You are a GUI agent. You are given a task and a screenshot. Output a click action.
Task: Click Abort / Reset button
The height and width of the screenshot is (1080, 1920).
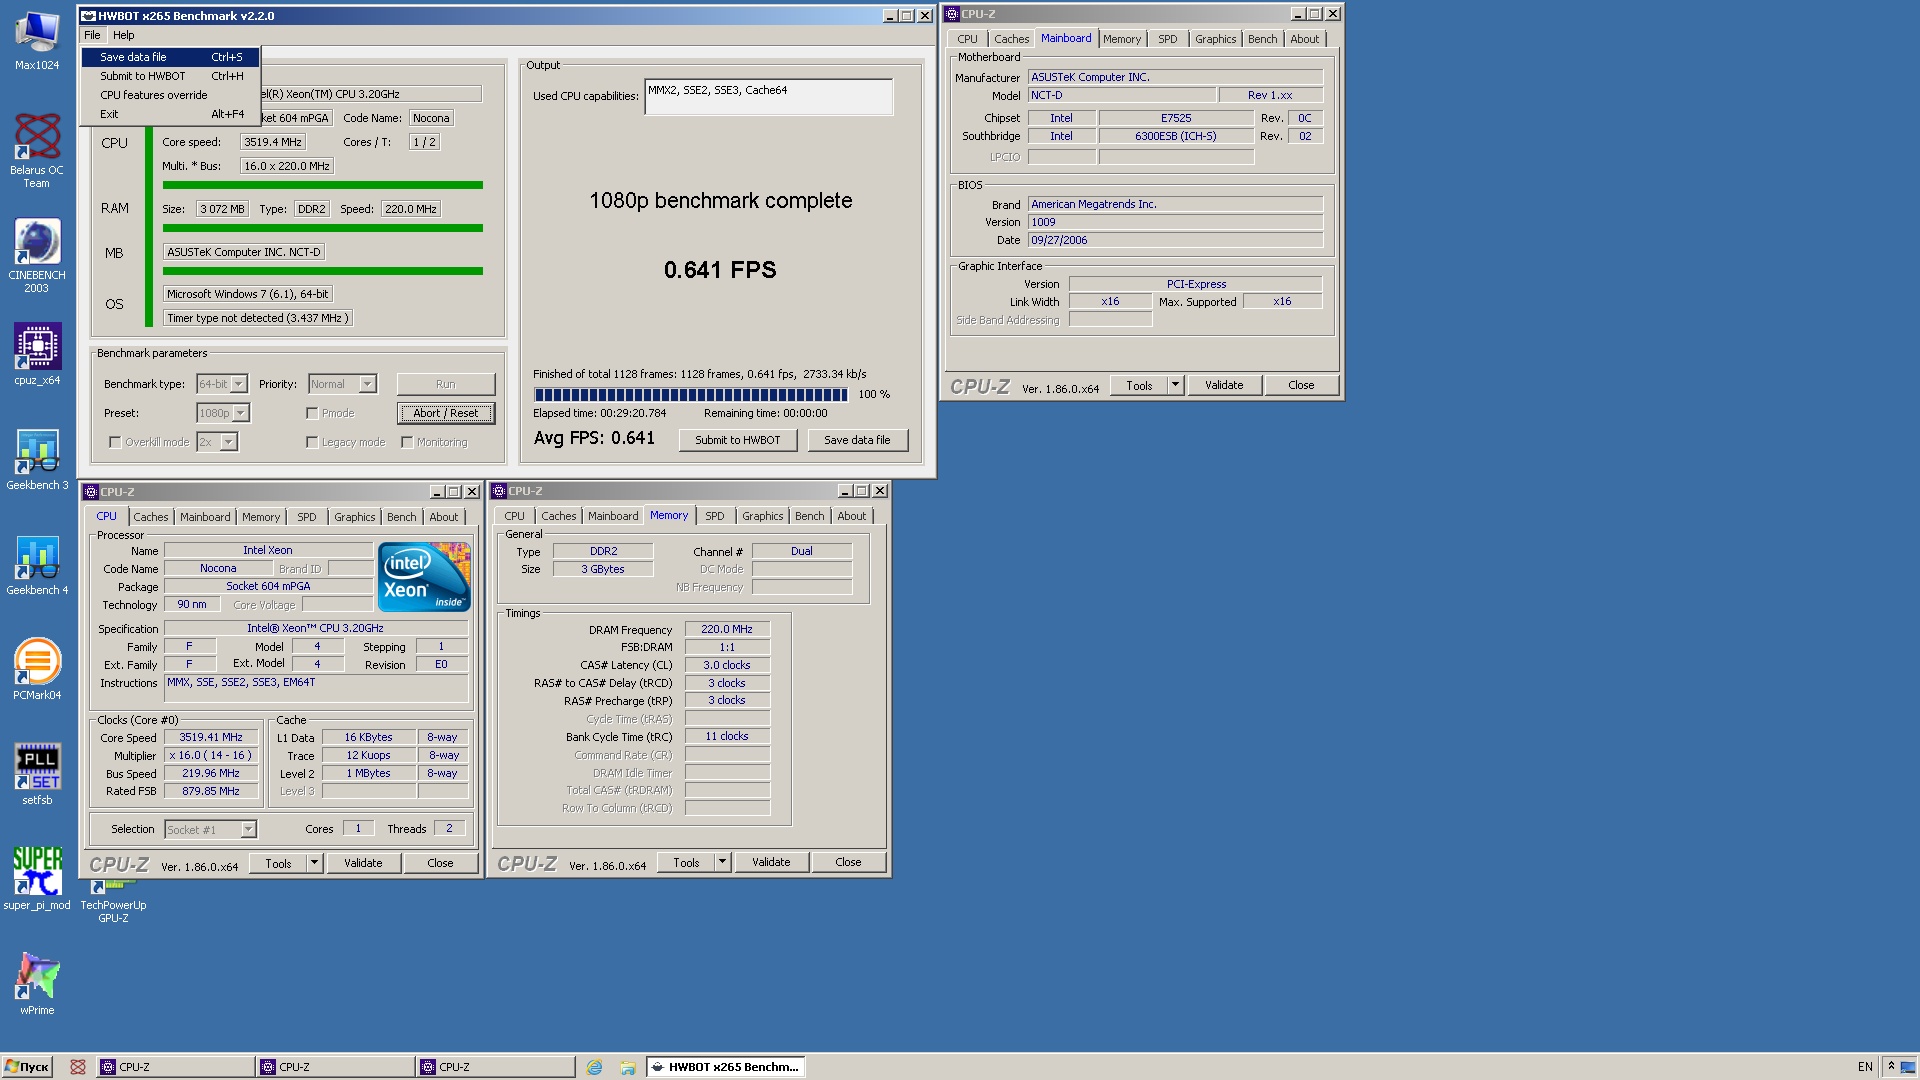pos(446,413)
